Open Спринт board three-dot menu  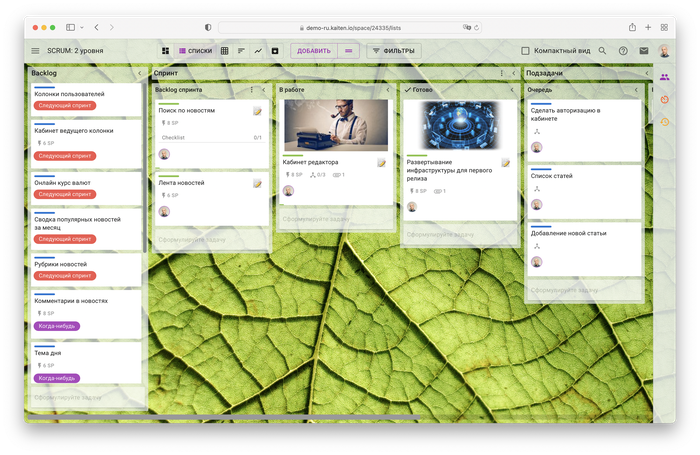[x=501, y=73]
